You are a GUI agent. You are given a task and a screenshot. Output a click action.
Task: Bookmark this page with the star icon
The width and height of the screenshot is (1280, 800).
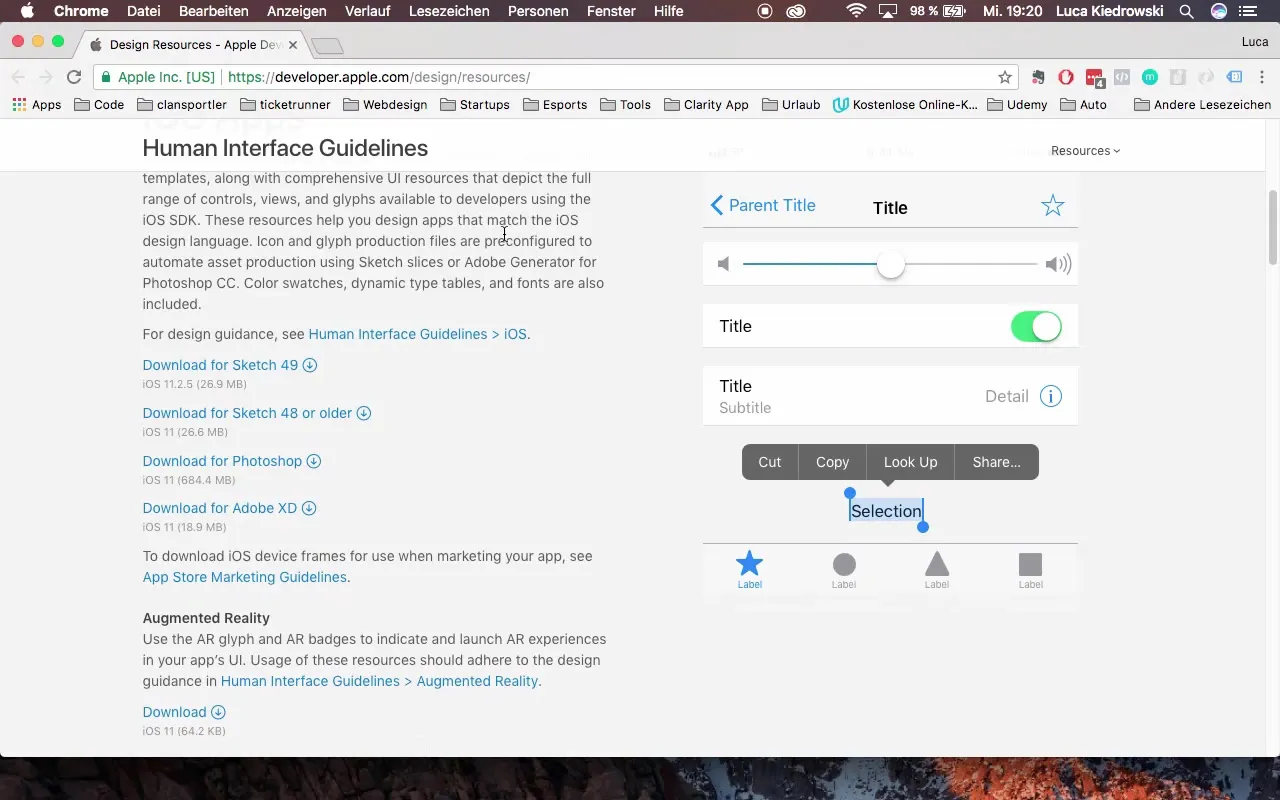coord(1005,77)
